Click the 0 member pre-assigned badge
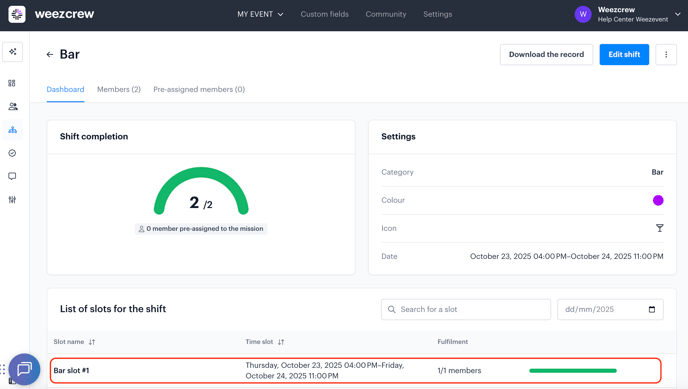The width and height of the screenshot is (688, 389). (201, 228)
